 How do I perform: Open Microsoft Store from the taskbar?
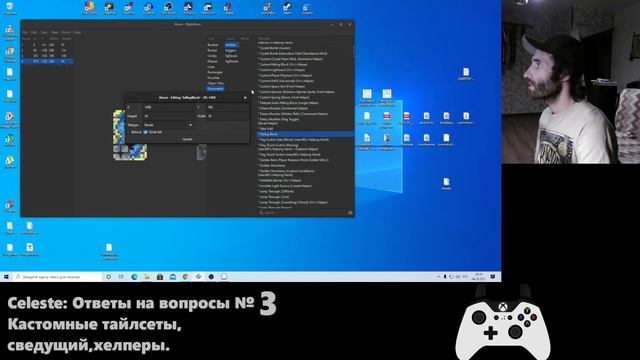(x=160, y=277)
